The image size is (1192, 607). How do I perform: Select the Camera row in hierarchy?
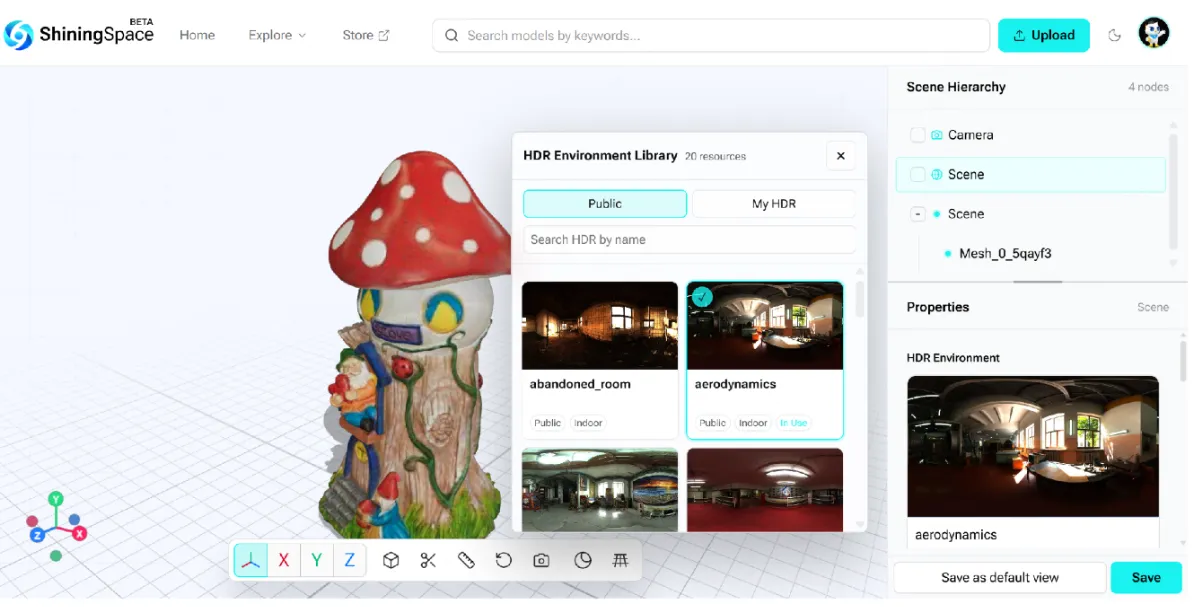(1030, 135)
